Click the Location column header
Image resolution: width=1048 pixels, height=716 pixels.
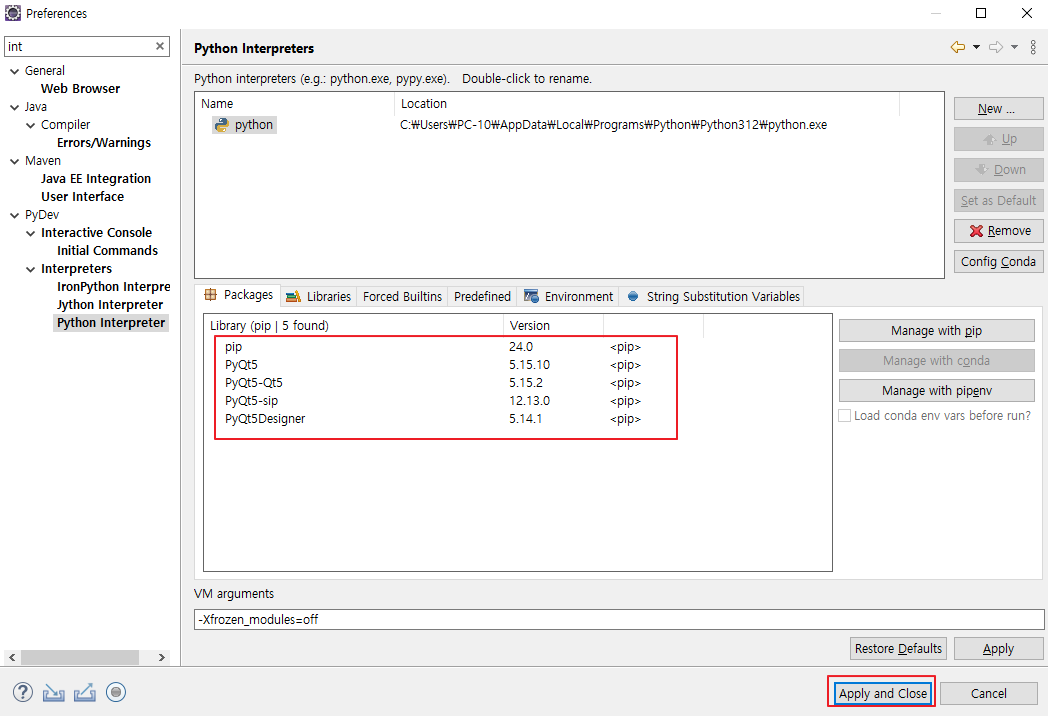pyautogui.click(x=647, y=104)
